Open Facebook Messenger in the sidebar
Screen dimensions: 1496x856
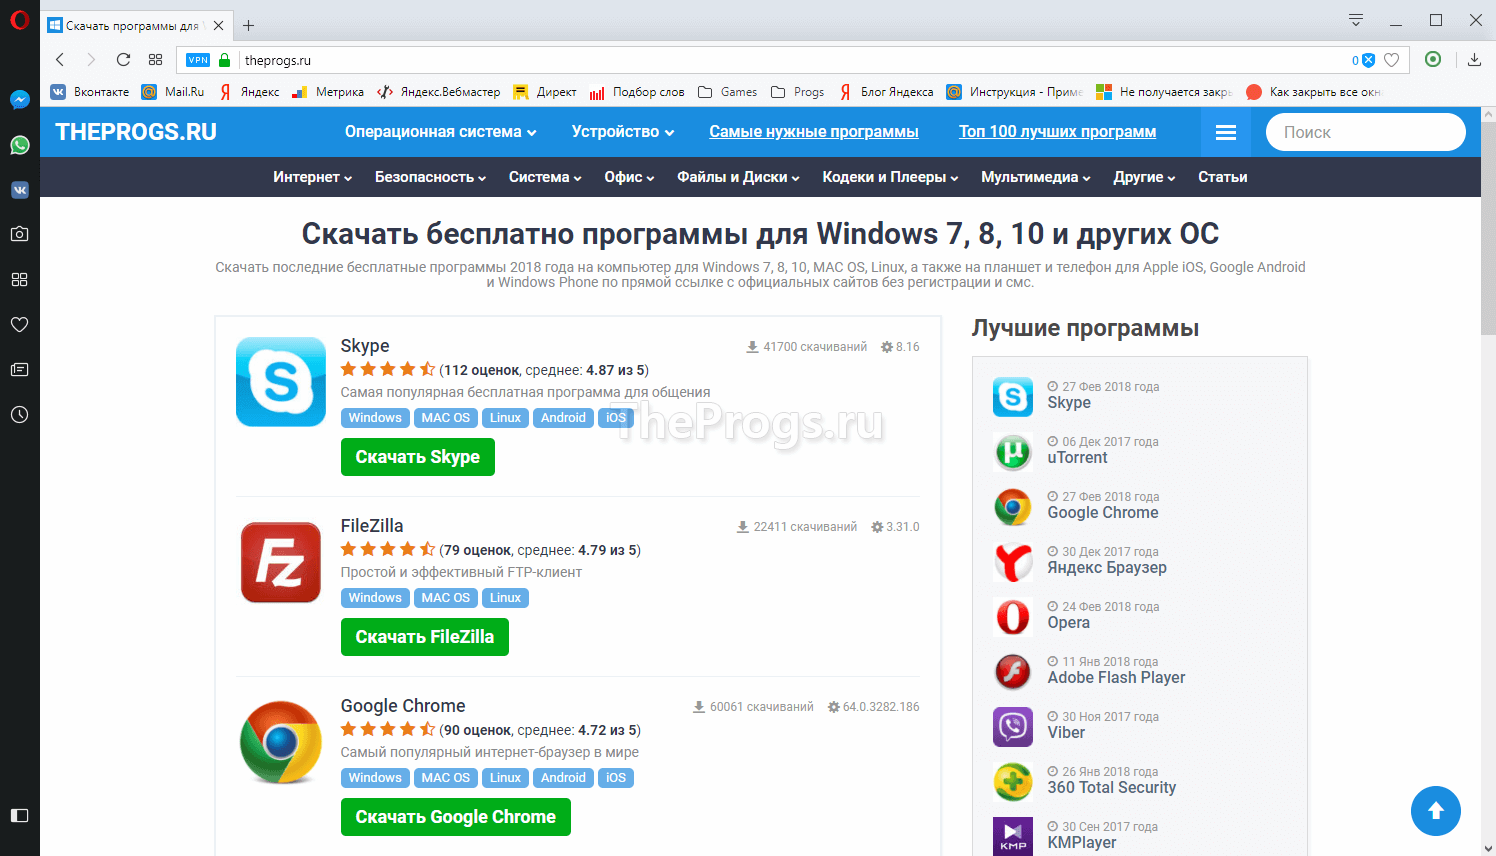click(19, 100)
